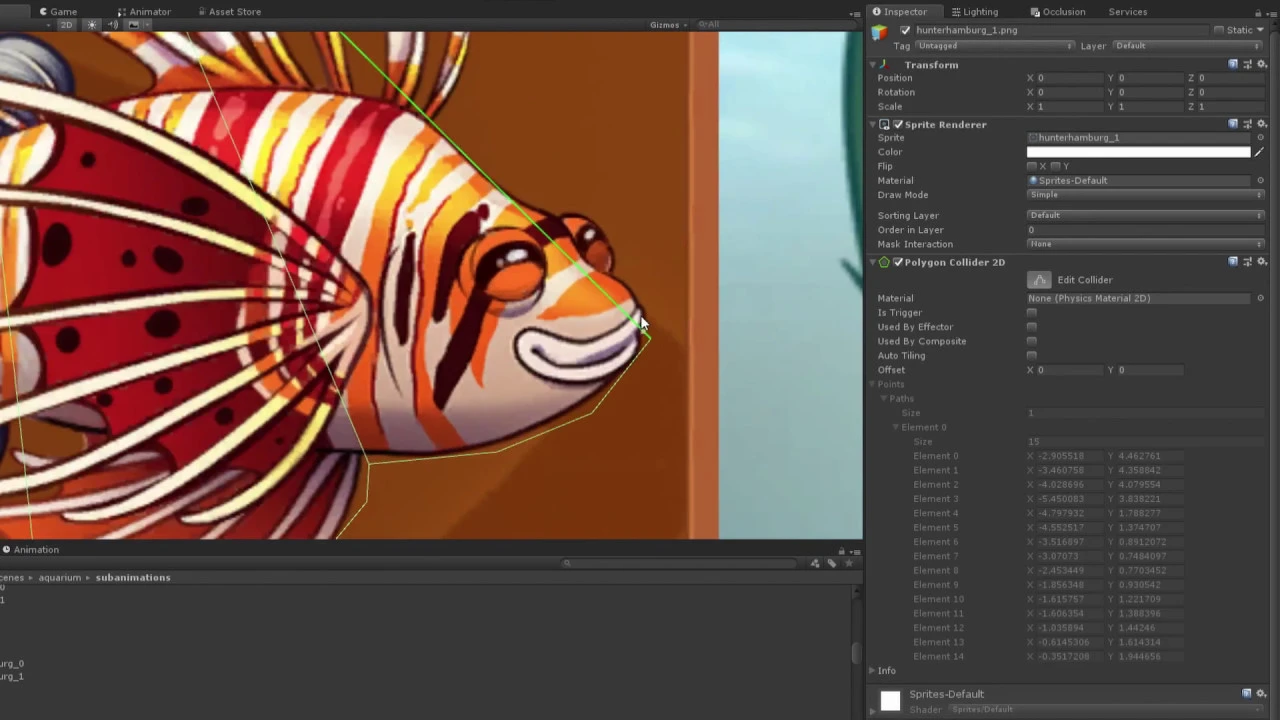Open Mask Interaction dropdown
The width and height of the screenshot is (1280, 720).
pos(1145,244)
